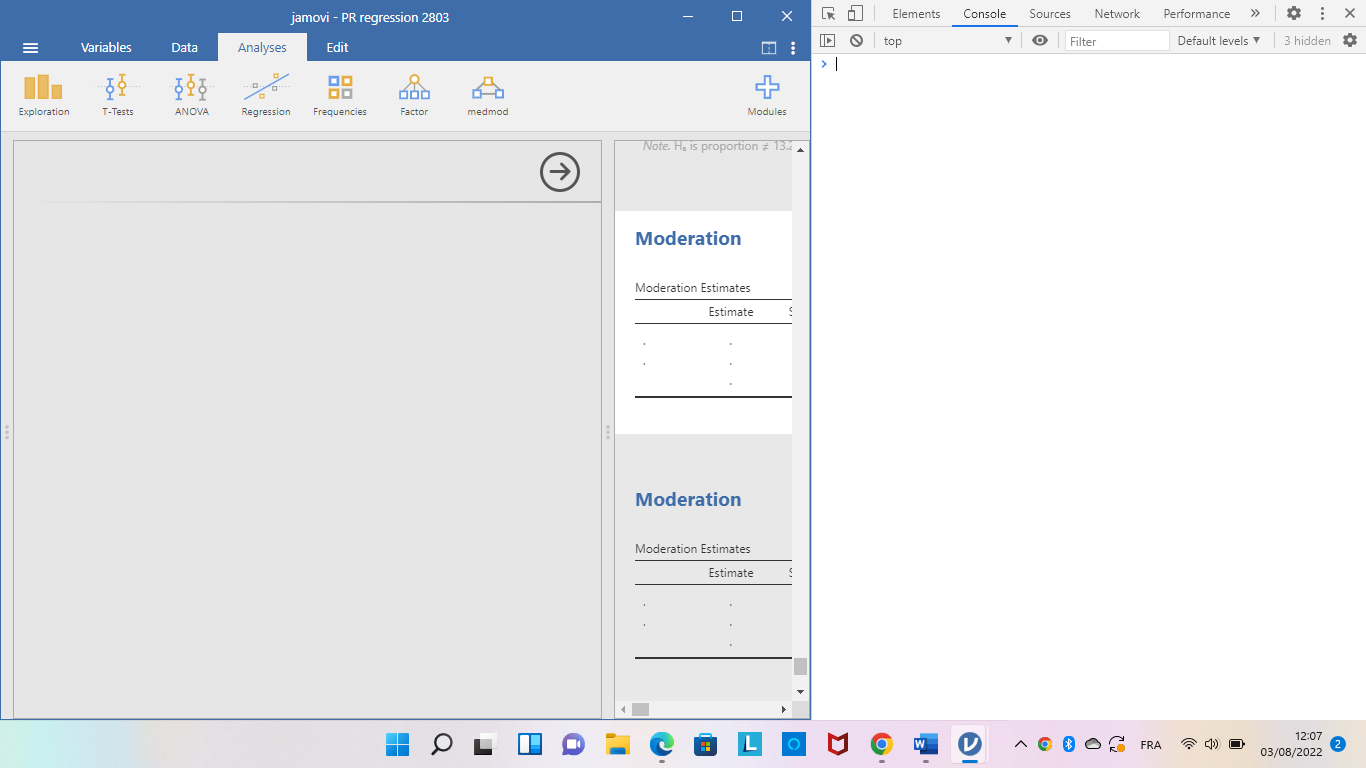Screen dimensions: 1366x768
Task: Toggle the live expression eye icon
Action: tap(1040, 41)
